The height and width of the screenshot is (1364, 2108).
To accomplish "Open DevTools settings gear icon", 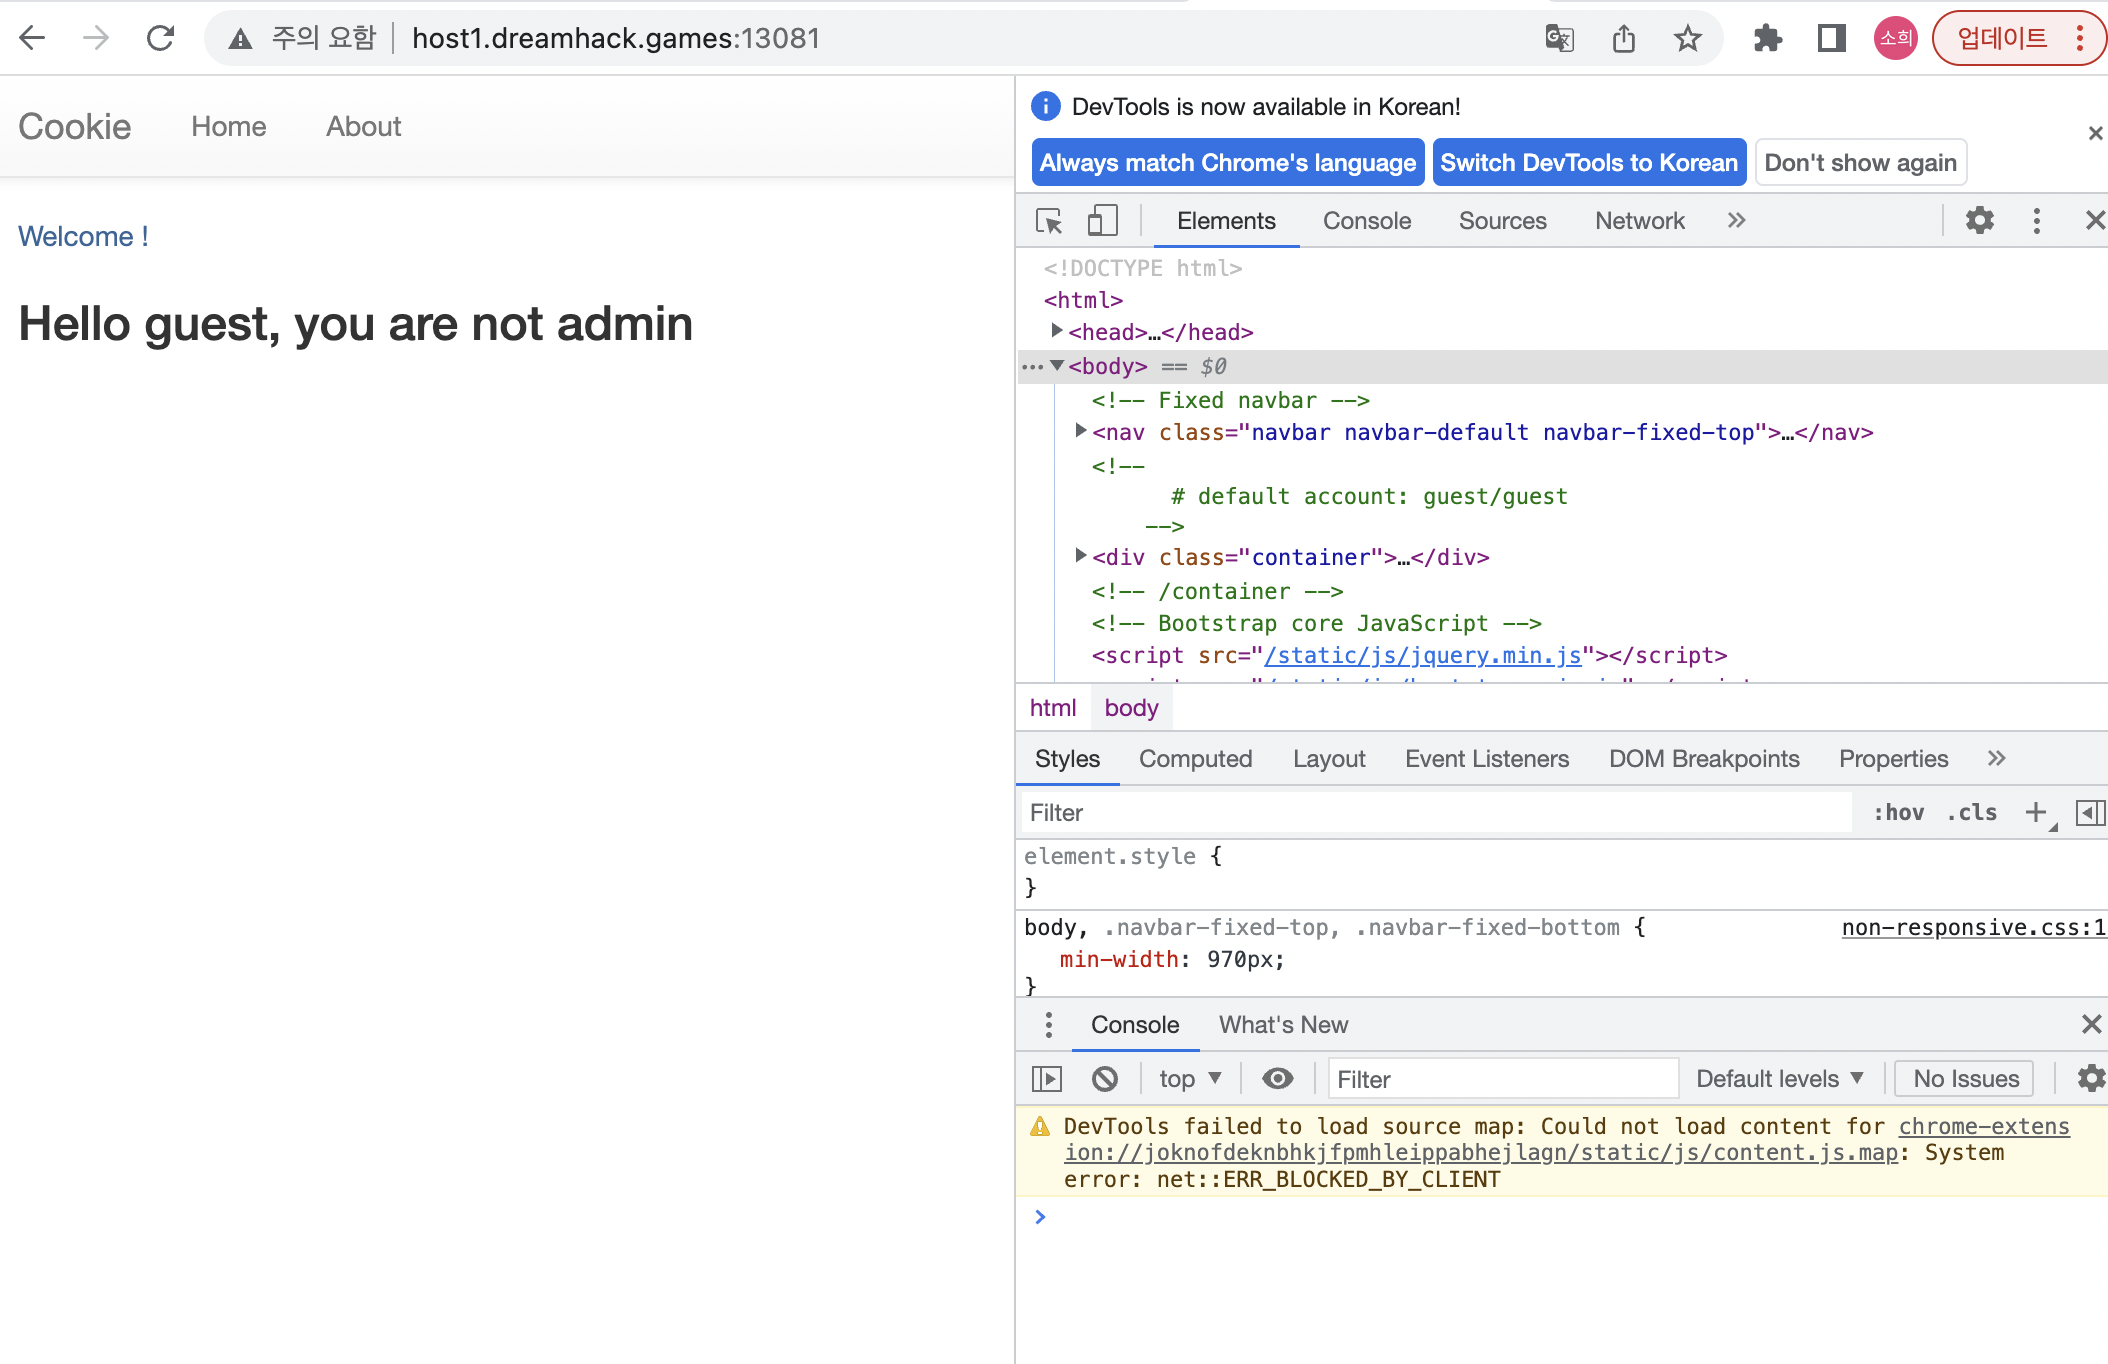I will (x=1979, y=221).
